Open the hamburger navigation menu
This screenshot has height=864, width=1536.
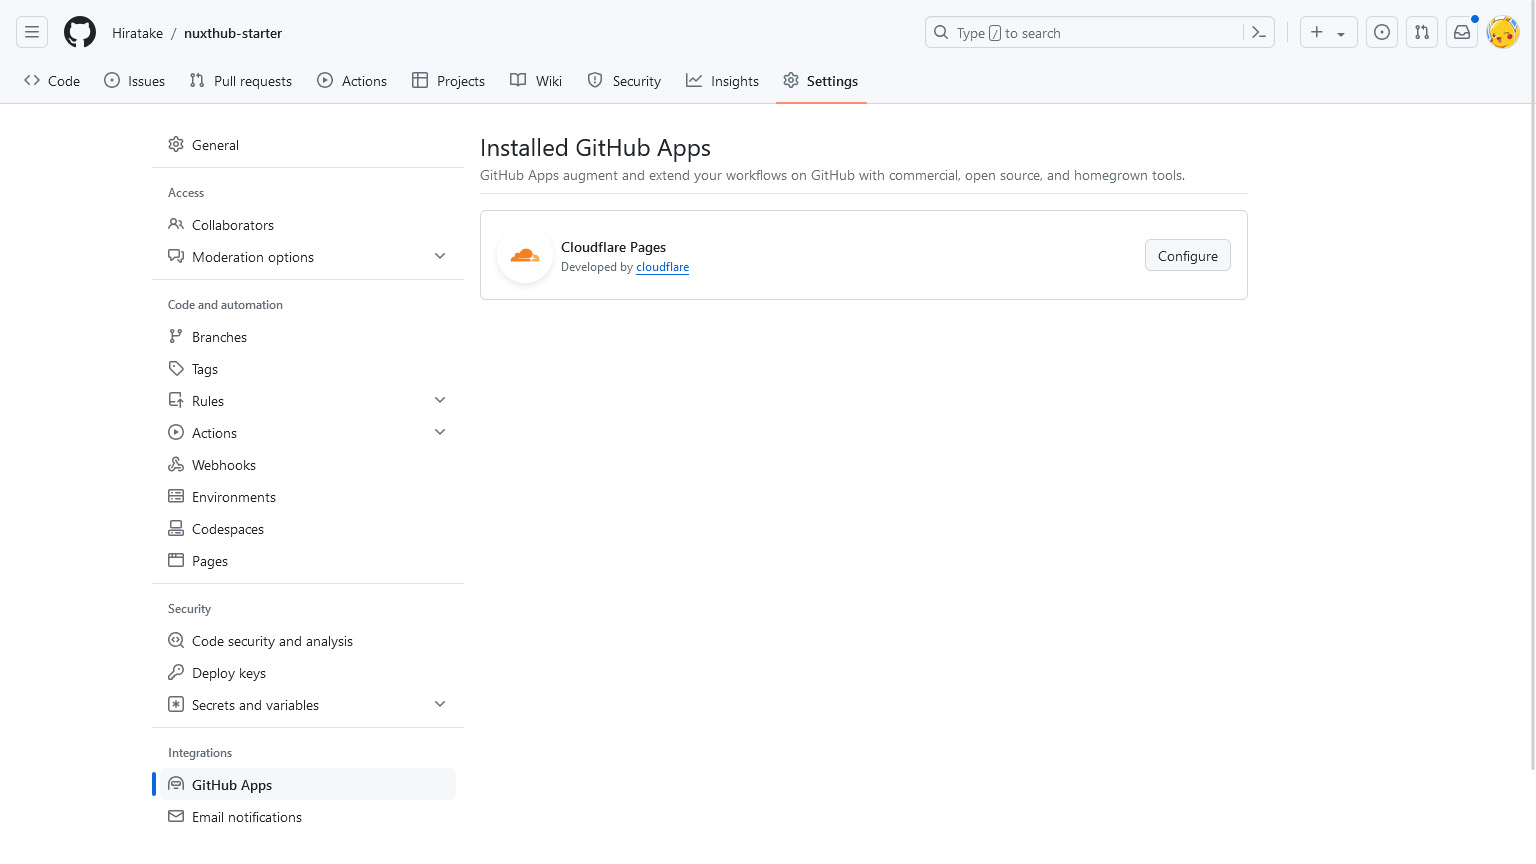pos(32,32)
